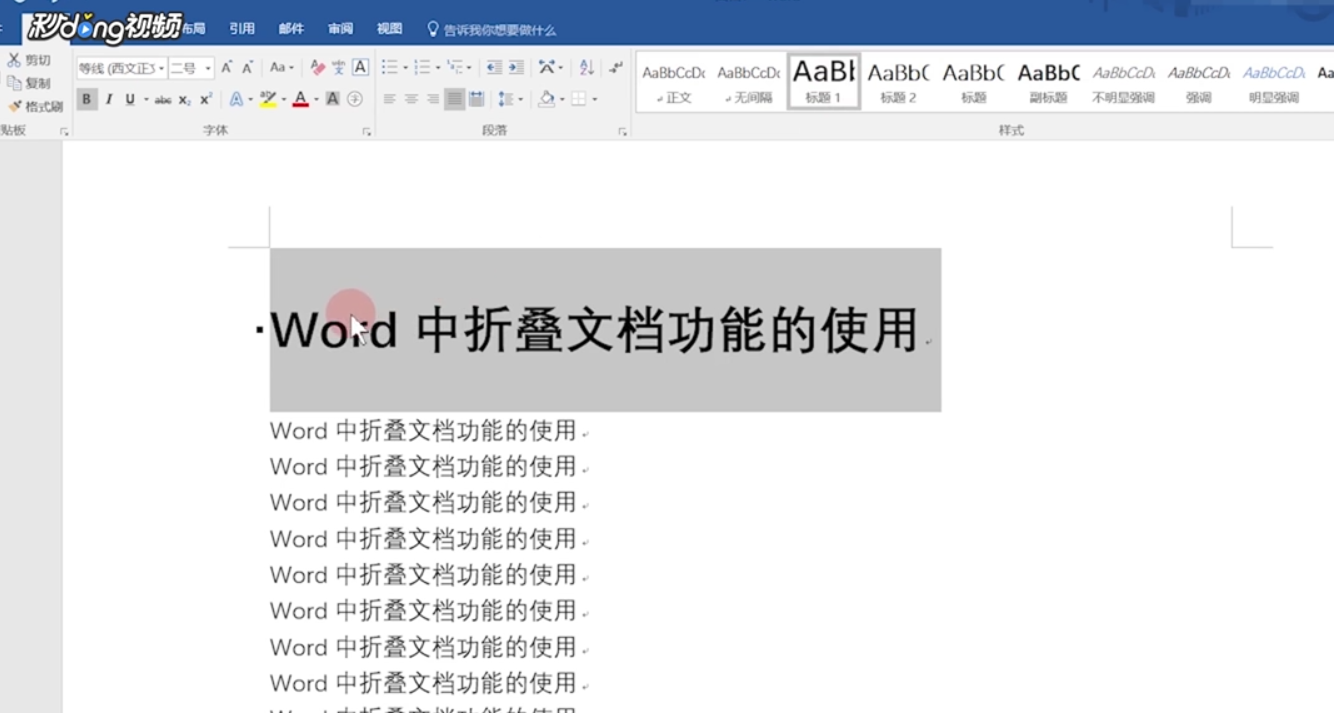Decrease paragraph indent
This screenshot has height=713, width=1334.
[x=493, y=67]
